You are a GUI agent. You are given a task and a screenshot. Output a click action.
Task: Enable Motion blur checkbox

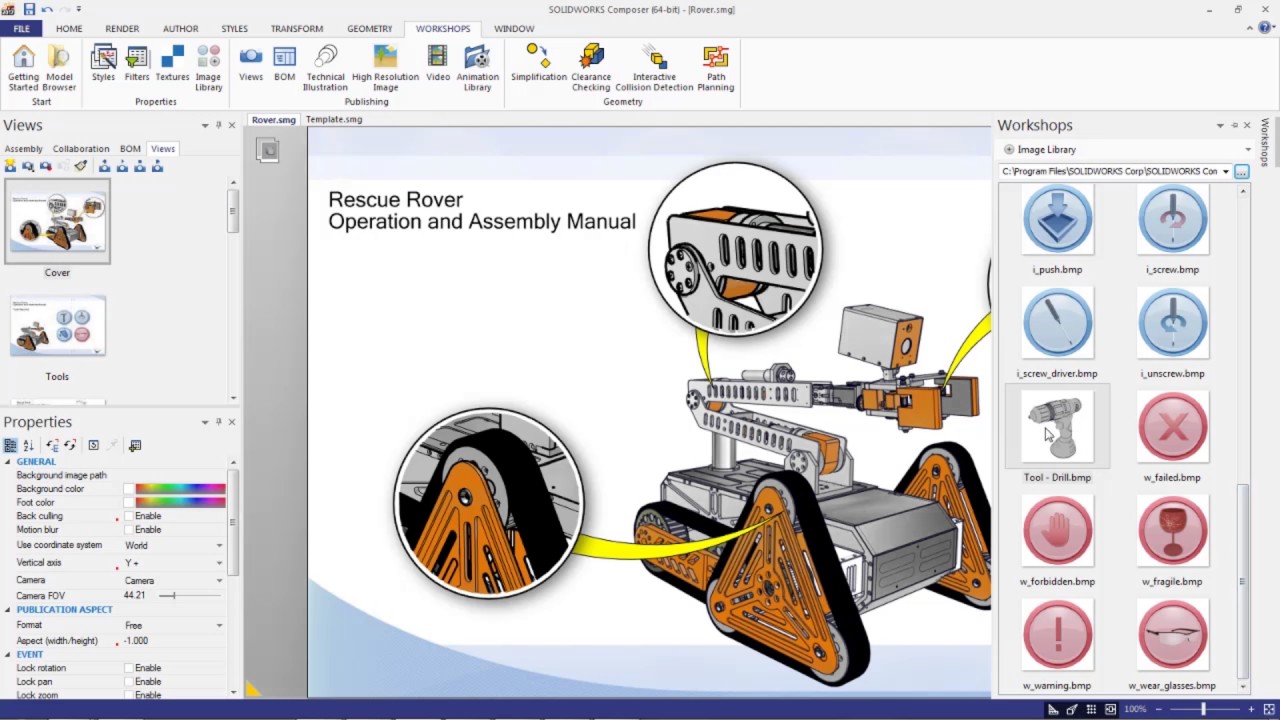(128, 530)
